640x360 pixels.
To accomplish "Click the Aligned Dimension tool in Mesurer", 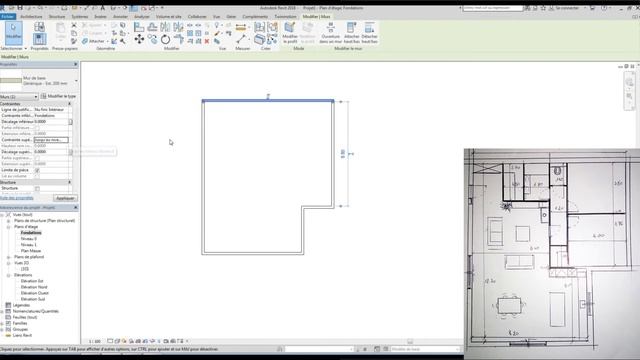I will (241, 27).
